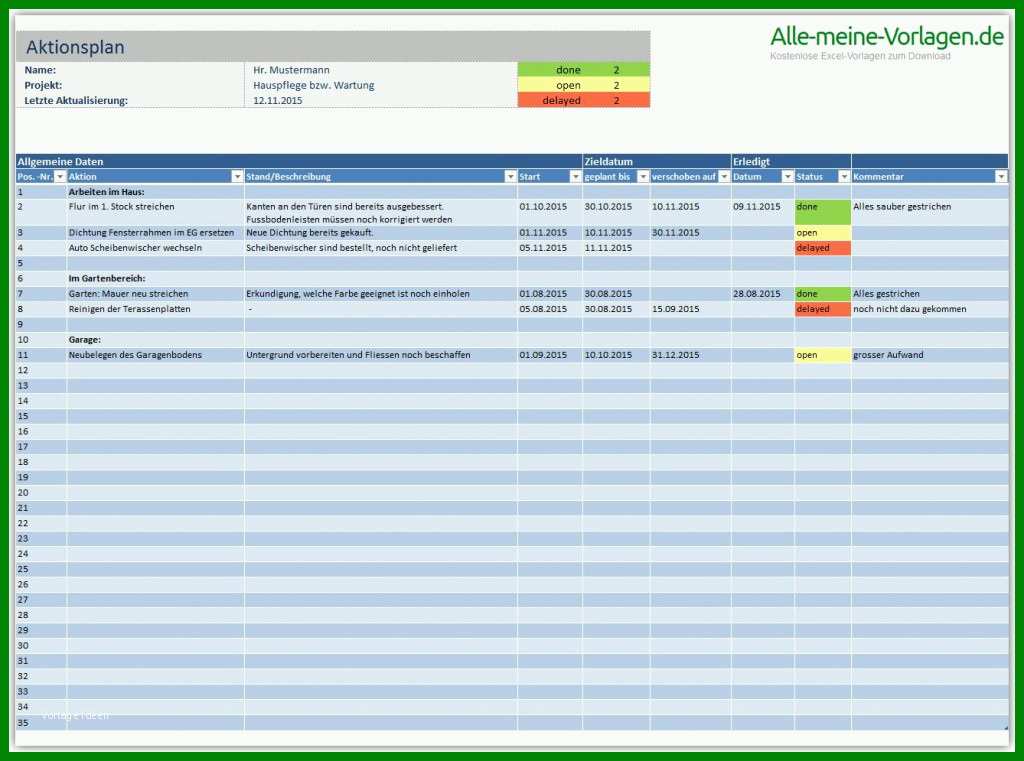Select the 'Im Gartenbereich:' heading cell
1024x761 pixels.
[155, 278]
